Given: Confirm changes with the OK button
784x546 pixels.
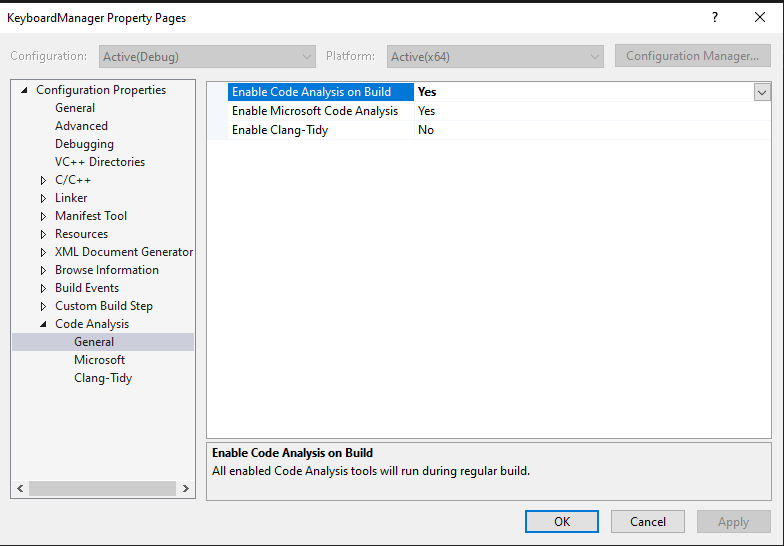Looking at the screenshot, I should click(562, 522).
